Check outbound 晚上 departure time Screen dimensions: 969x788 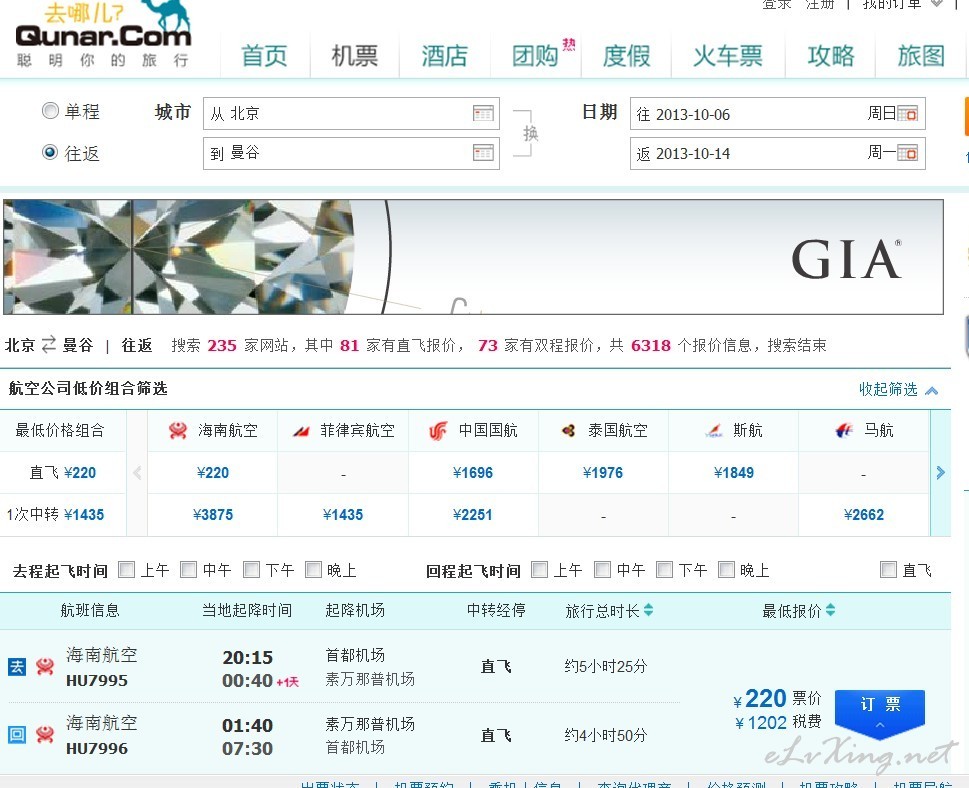coord(314,569)
